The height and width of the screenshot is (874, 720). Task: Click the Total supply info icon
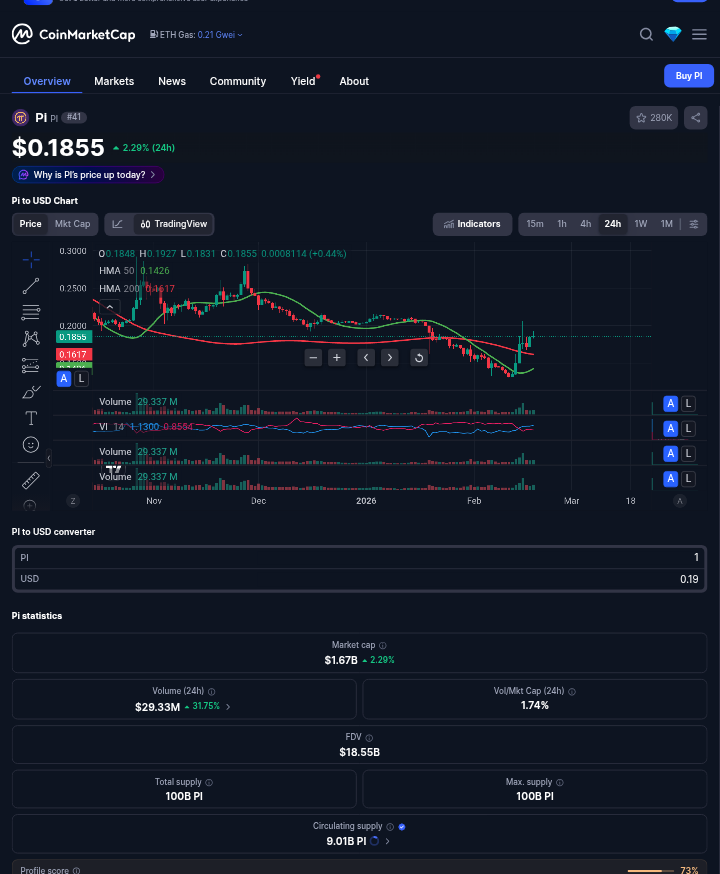(209, 783)
